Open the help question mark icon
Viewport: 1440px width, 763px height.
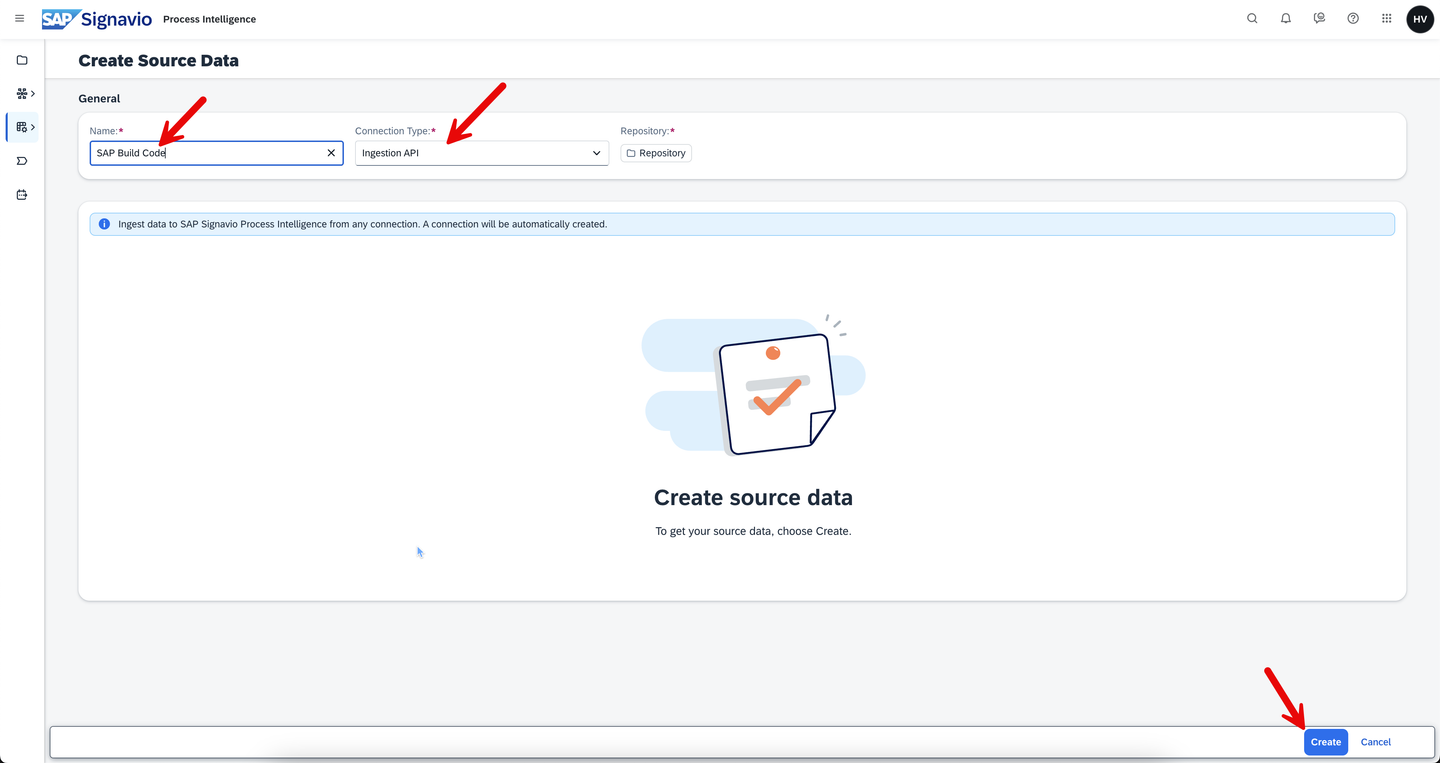click(1353, 19)
